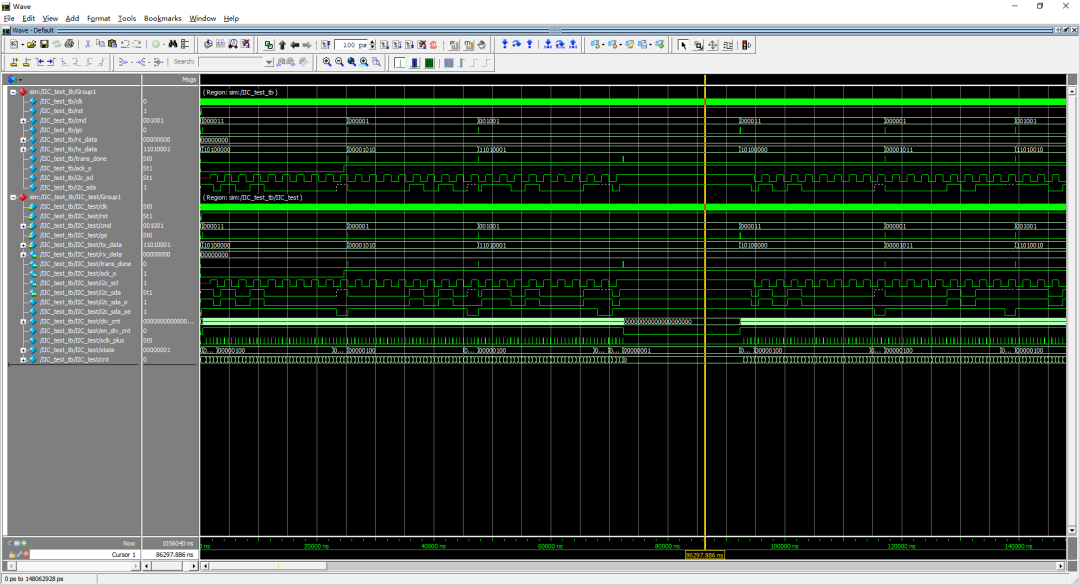
Task: Toggle the lock icon for Cursor 1
Action: click(13, 554)
